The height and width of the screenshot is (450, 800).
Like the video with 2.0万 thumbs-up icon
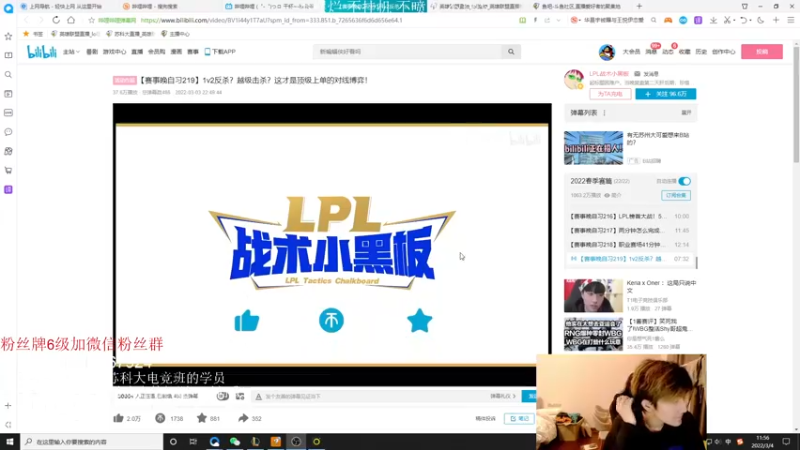pos(118,418)
